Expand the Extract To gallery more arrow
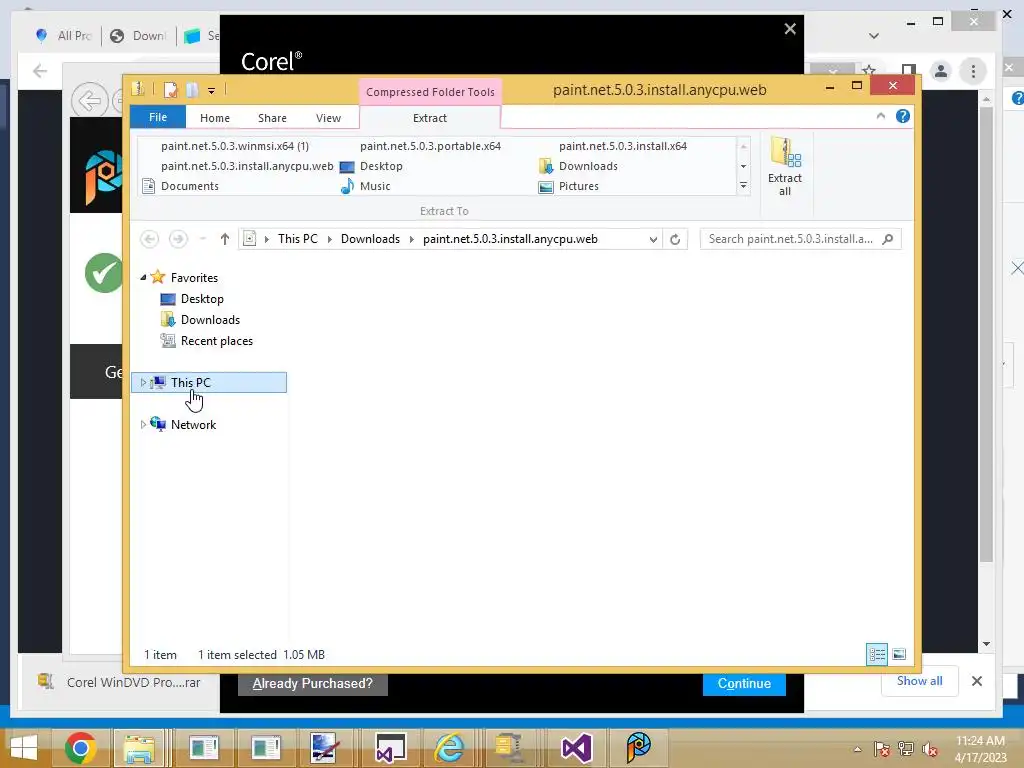This screenshot has width=1024, height=768. (x=743, y=186)
